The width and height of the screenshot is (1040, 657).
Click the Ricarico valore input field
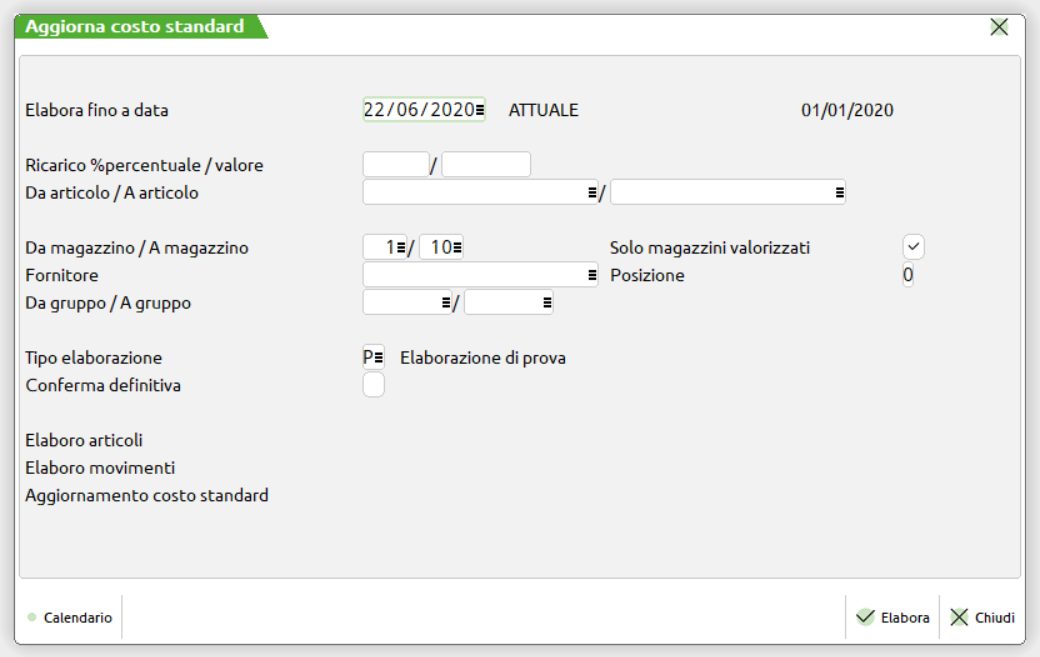pyautogui.click(x=486, y=165)
